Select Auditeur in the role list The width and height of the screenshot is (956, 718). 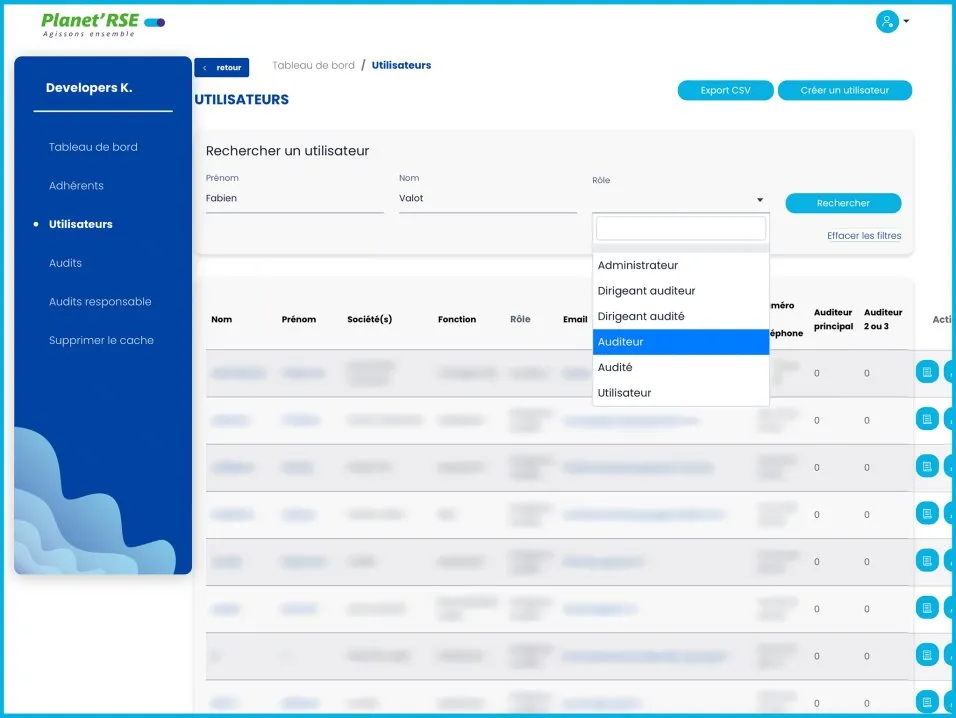coord(680,342)
